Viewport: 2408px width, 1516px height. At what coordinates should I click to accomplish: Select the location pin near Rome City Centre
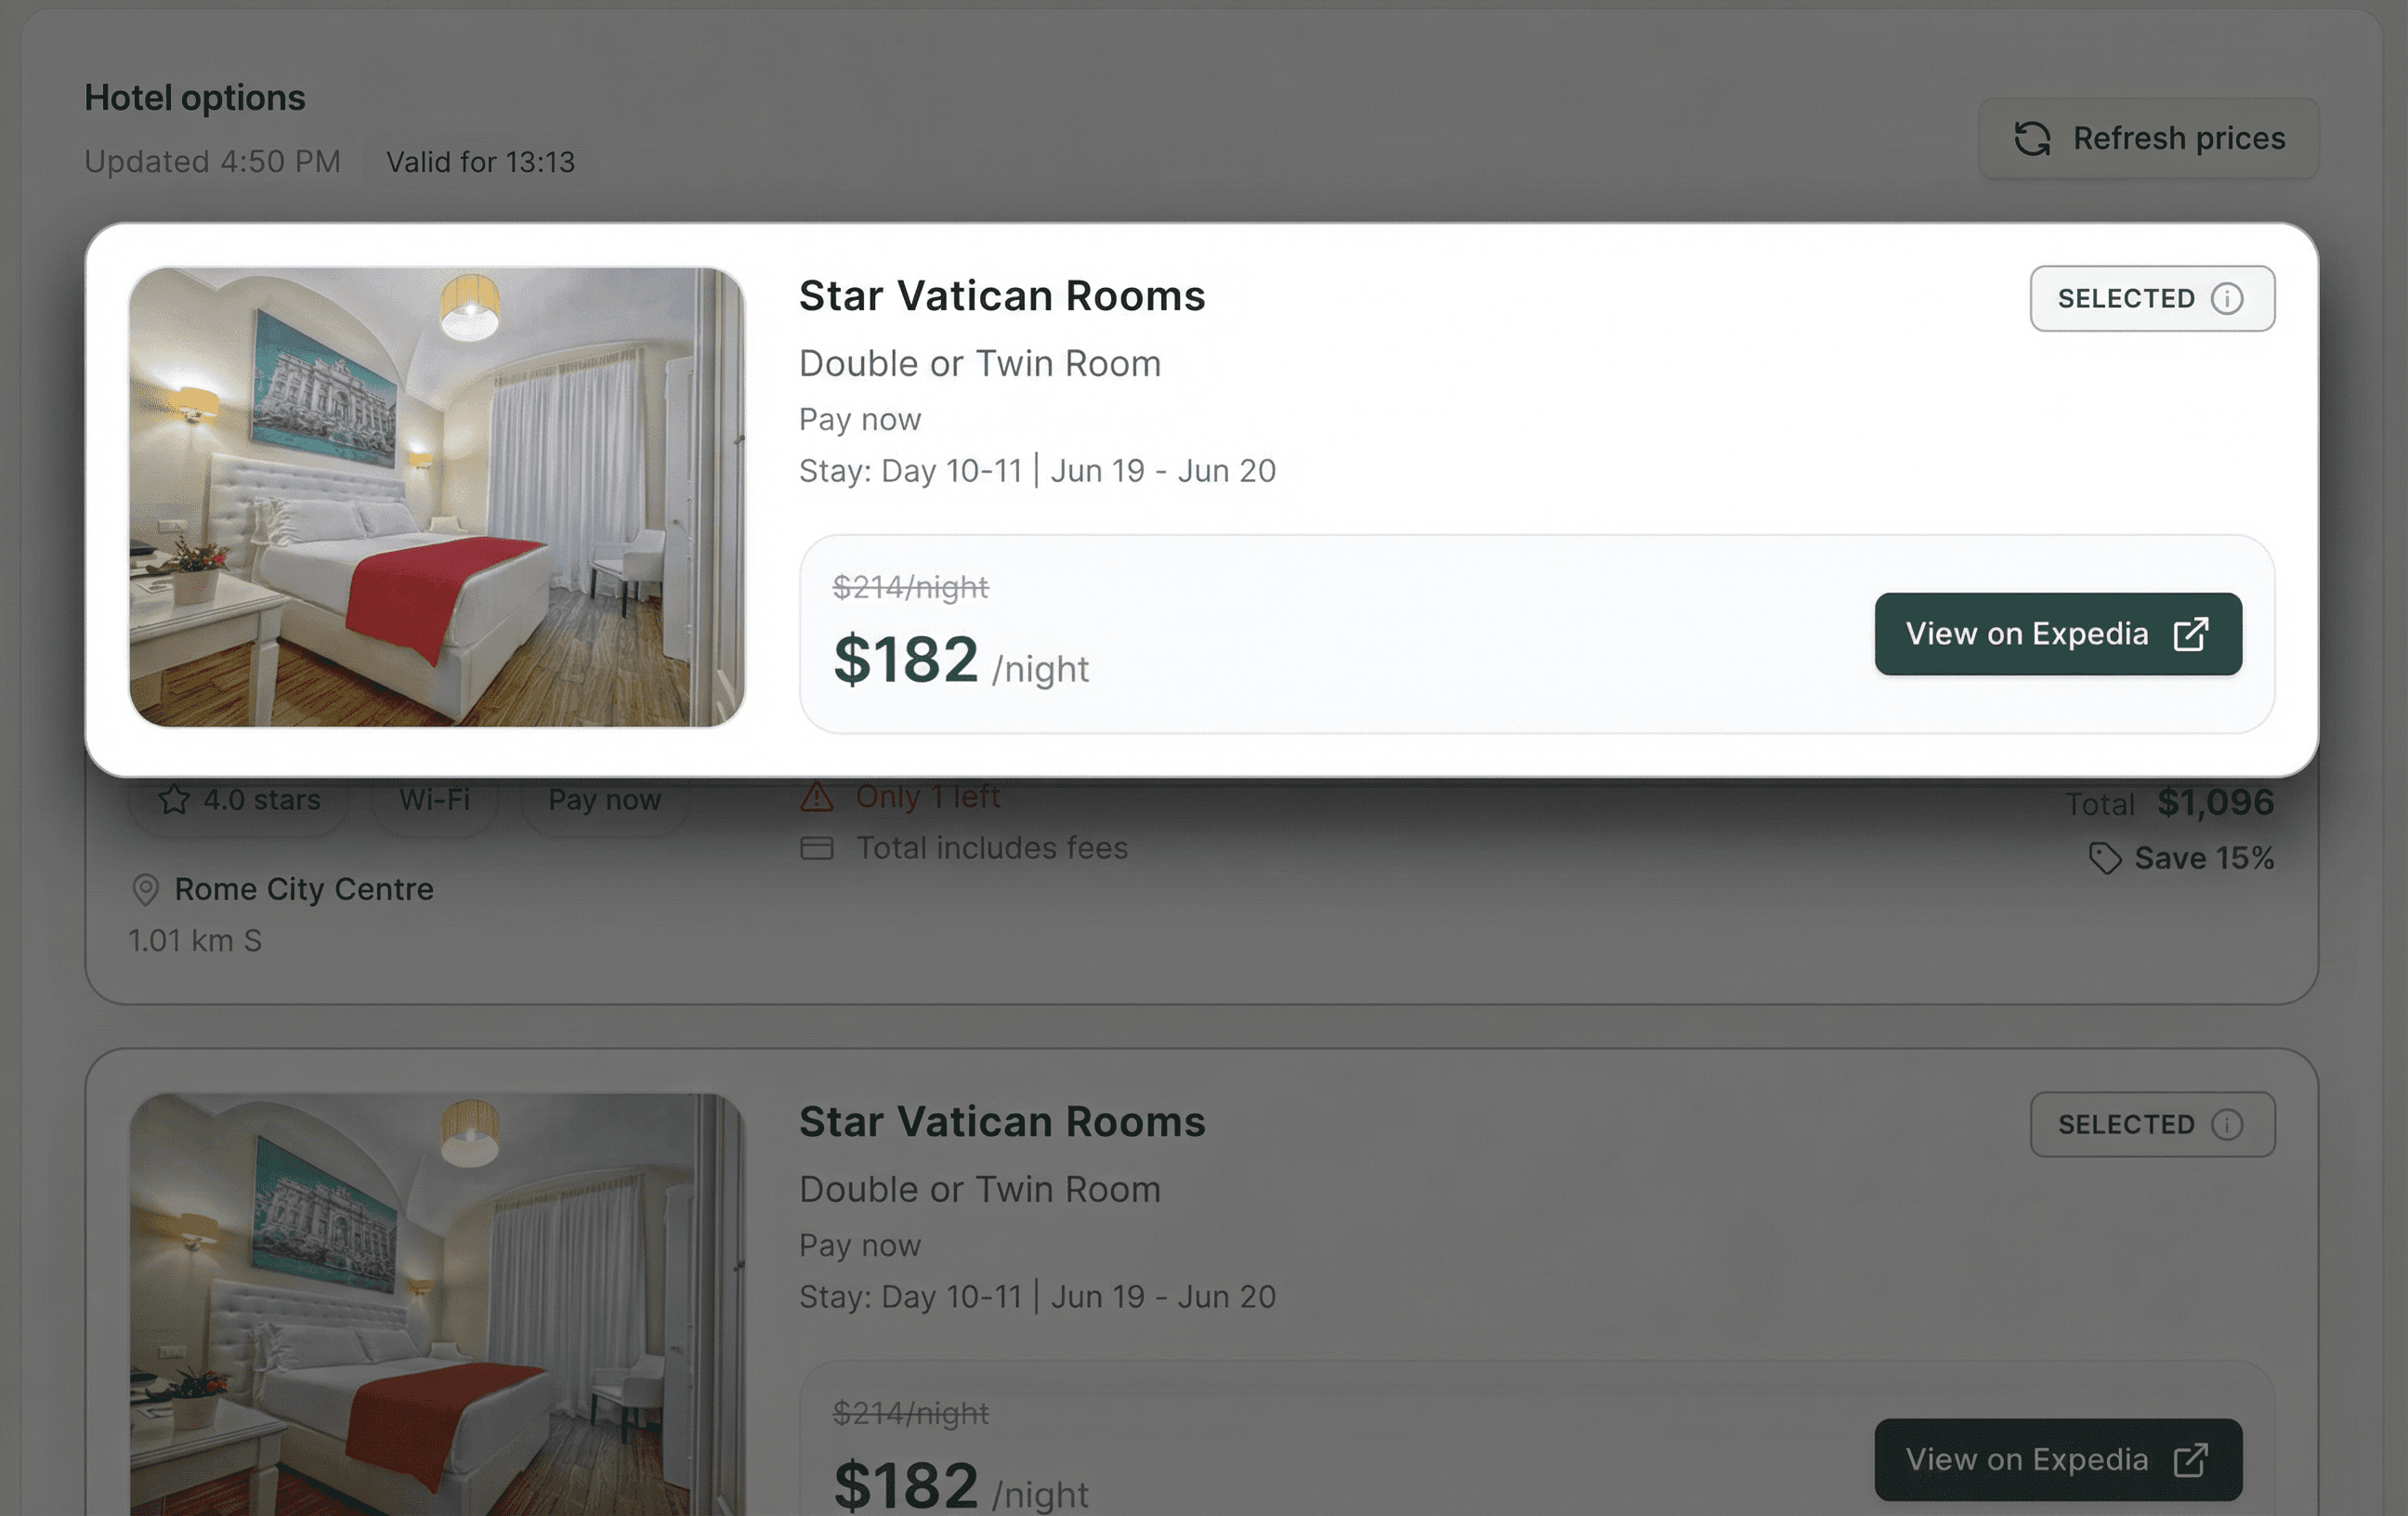pyautogui.click(x=146, y=890)
